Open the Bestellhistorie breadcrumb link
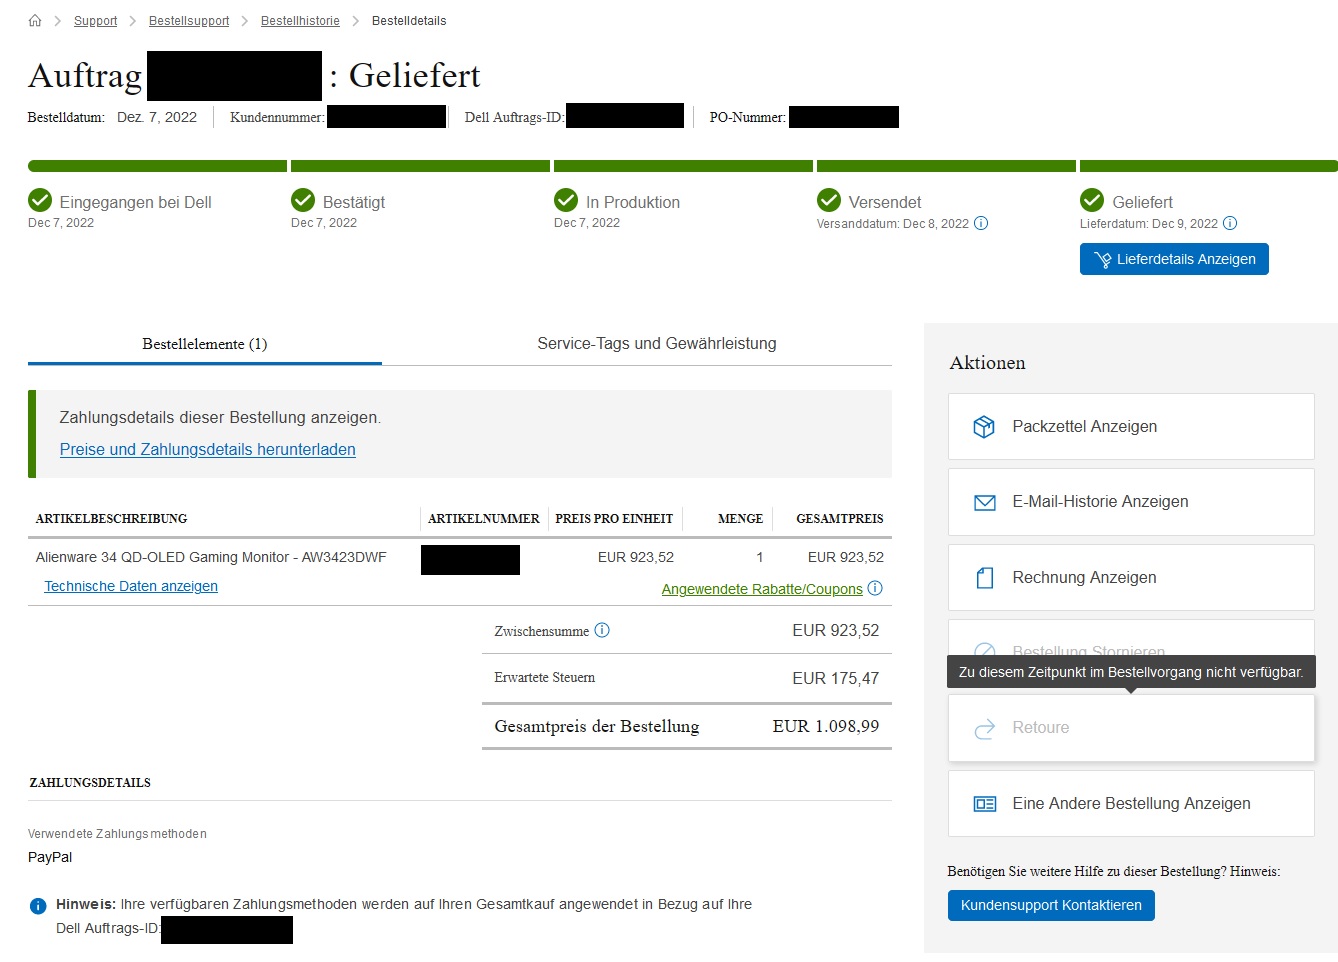The image size is (1338, 962). point(300,21)
